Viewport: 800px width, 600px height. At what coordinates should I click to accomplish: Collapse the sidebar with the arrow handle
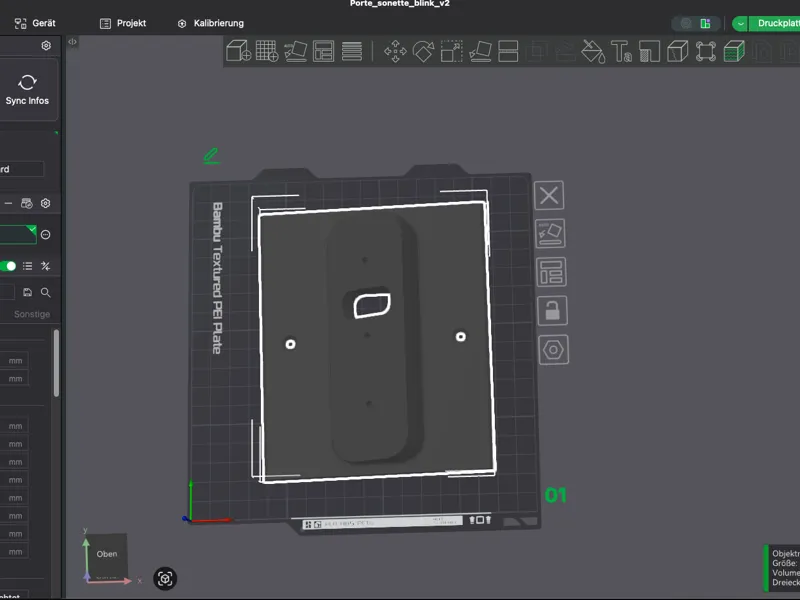[x=72, y=42]
